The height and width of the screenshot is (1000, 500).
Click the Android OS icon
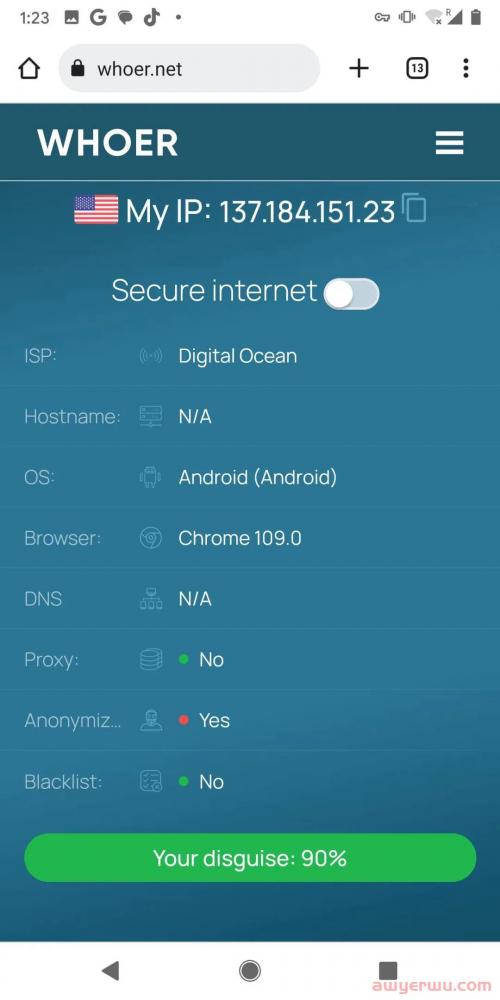pos(151,477)
